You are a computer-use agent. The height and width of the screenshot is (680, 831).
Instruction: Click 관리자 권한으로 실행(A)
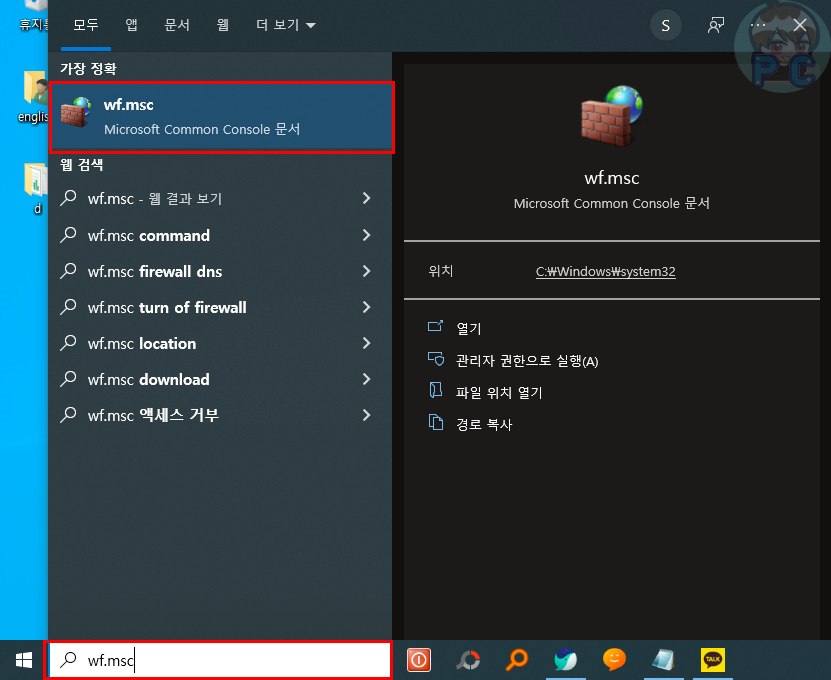(527, 361)
